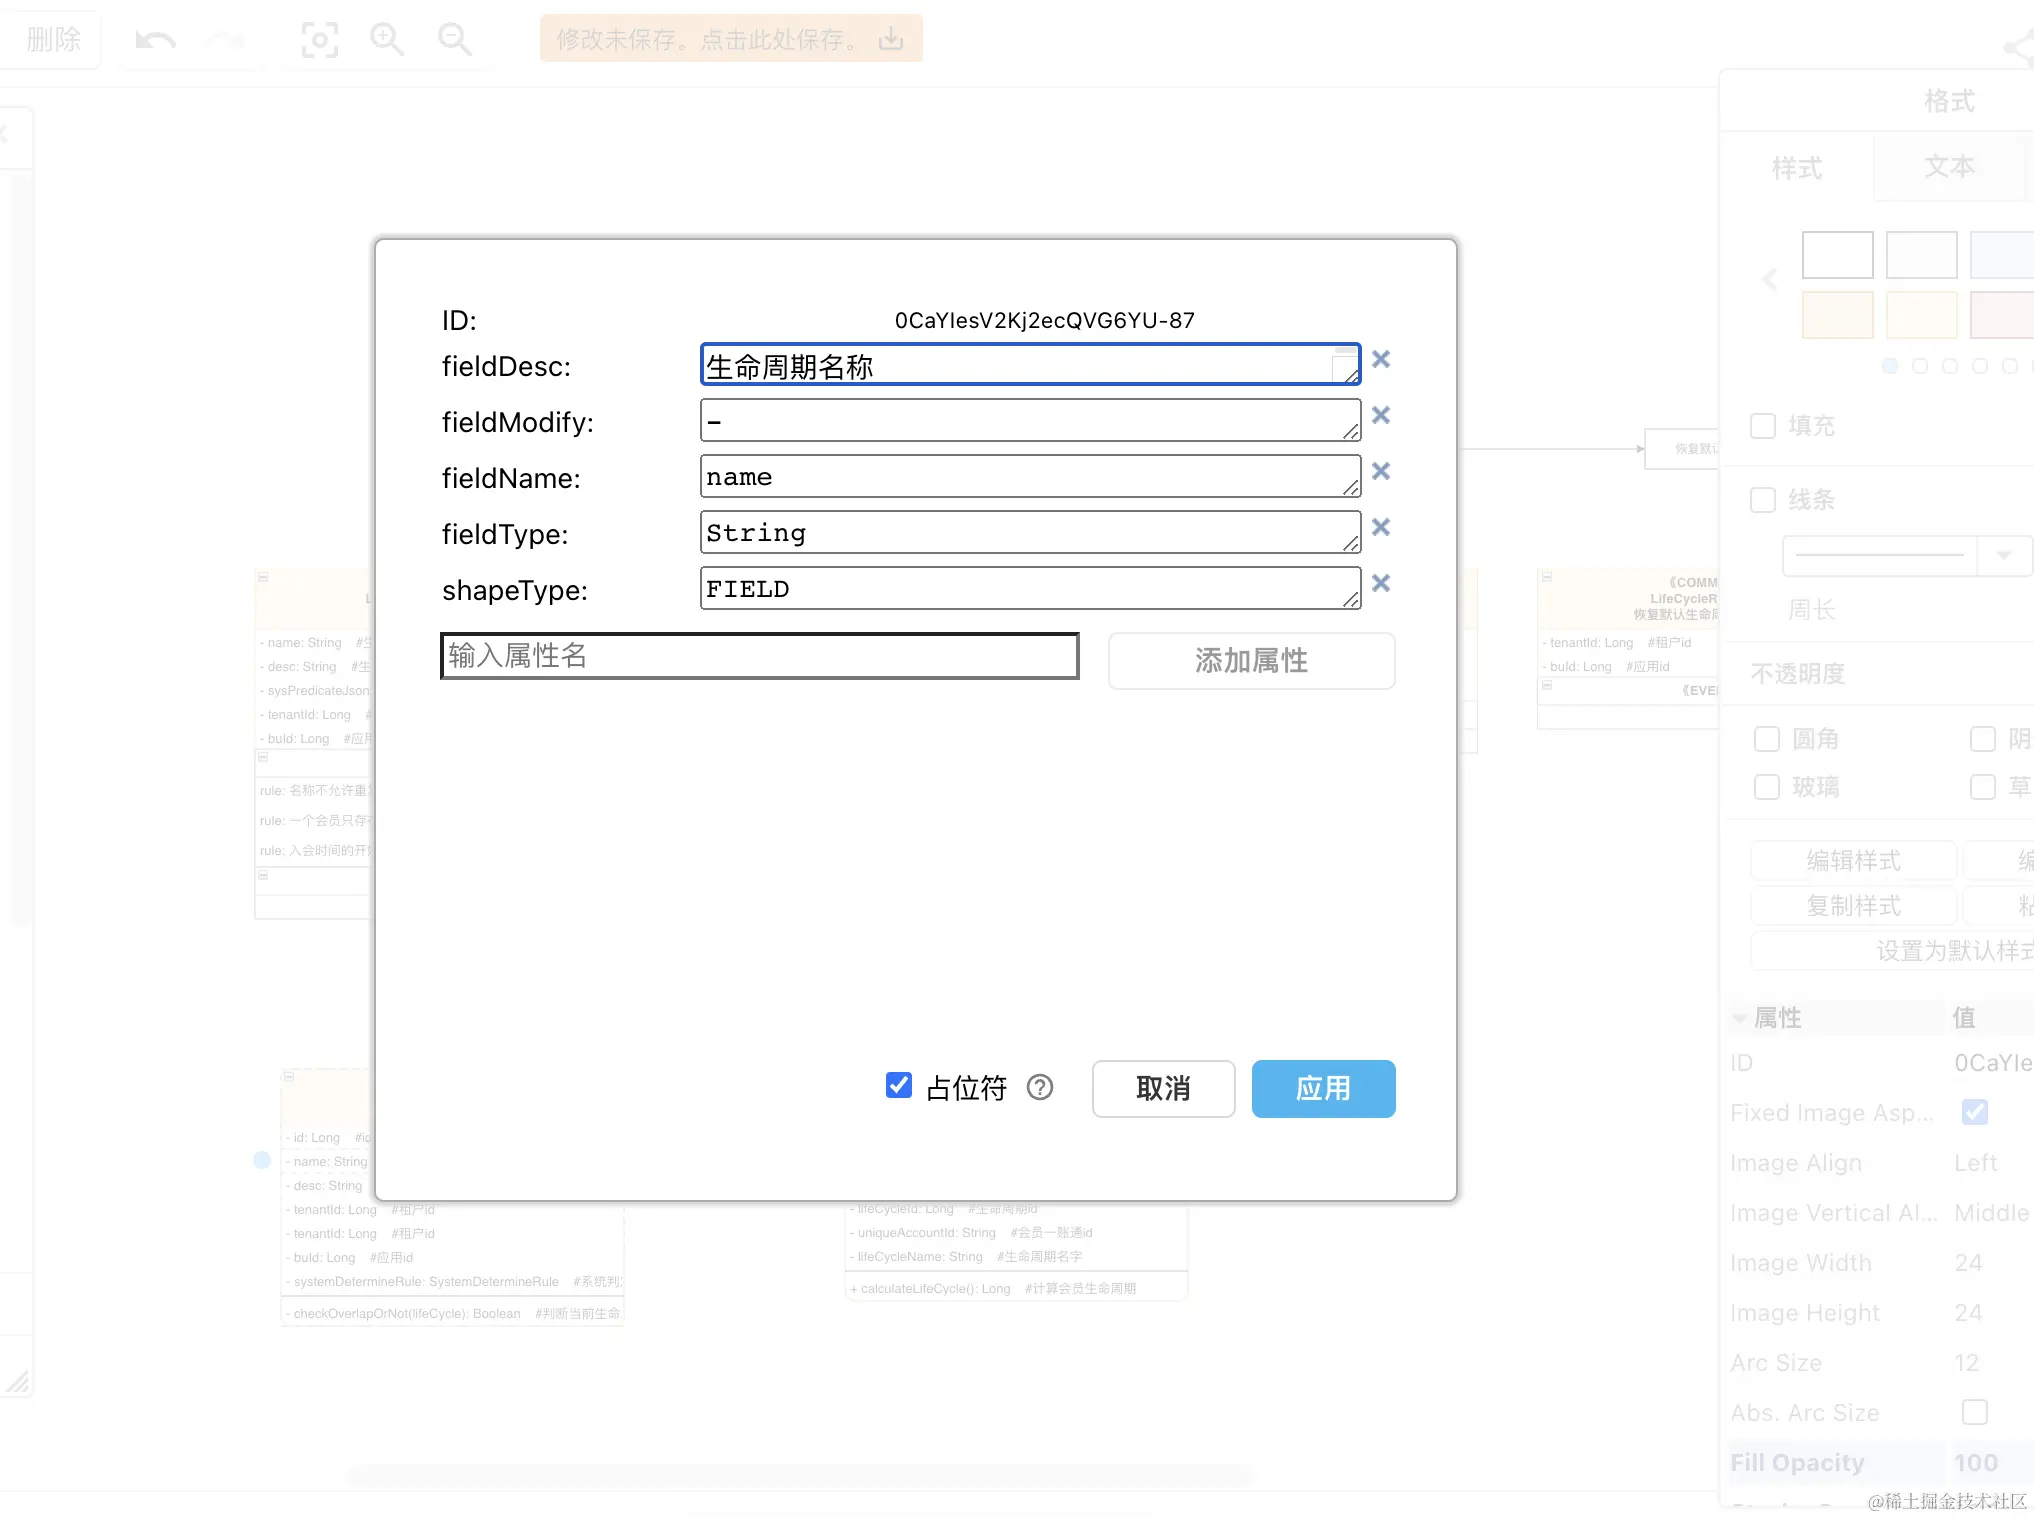Image resolution: width=2034 pixels, height=1518 pixels.
Task: Delete the fieldModify property with X
Action: [x=1380, y=415]
